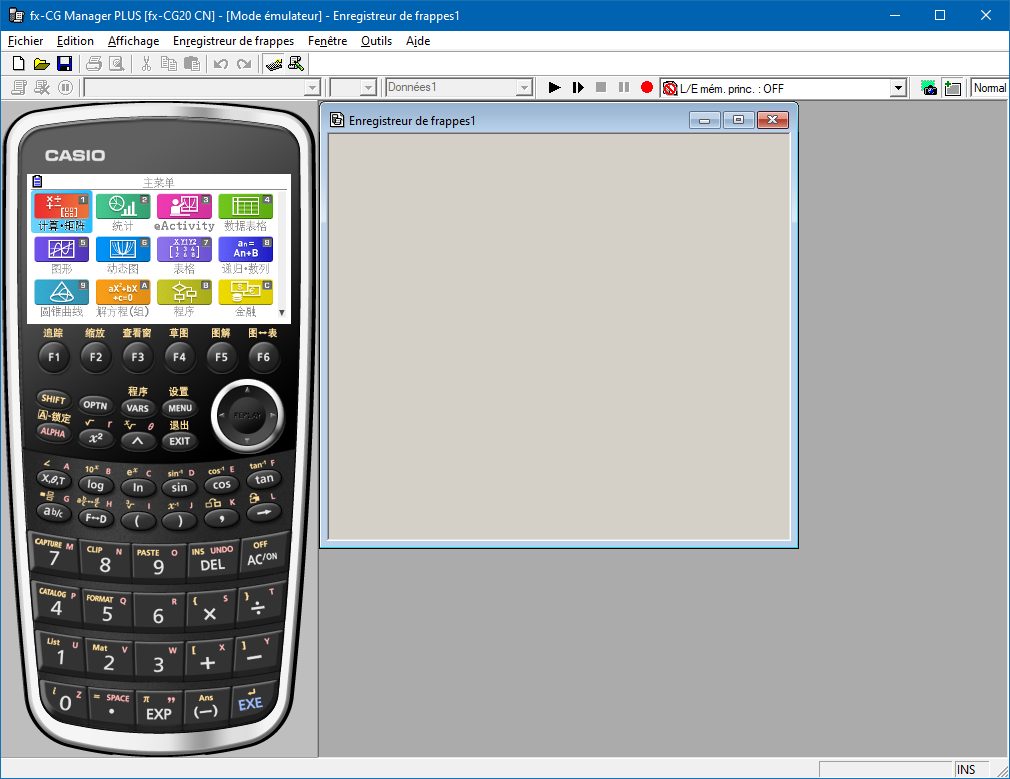Viewport: 1010px width, 779px height.
Task: Open the Fichier menu
Action: pyautogui.click(x=26, y=41)
